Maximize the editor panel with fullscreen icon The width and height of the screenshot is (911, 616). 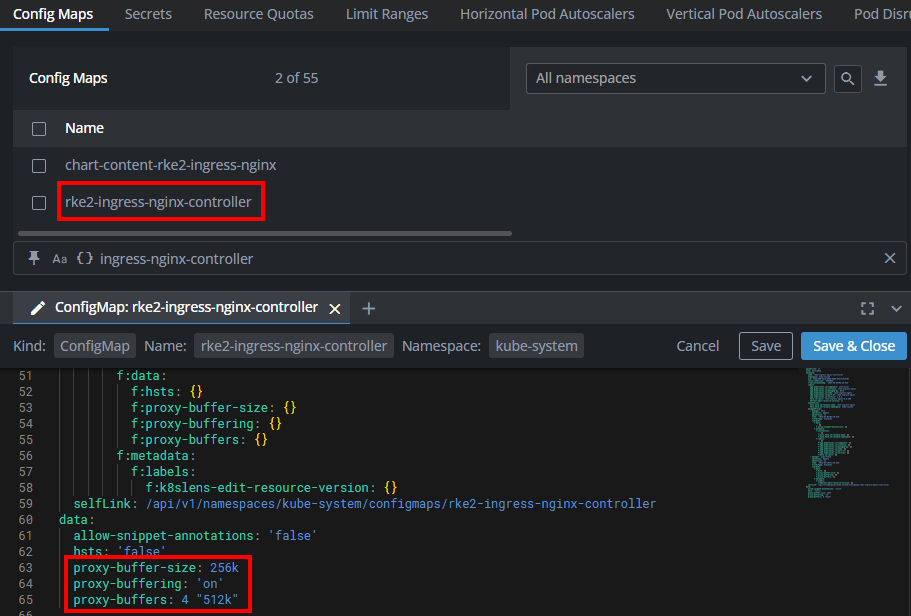(x=867, y=308)
